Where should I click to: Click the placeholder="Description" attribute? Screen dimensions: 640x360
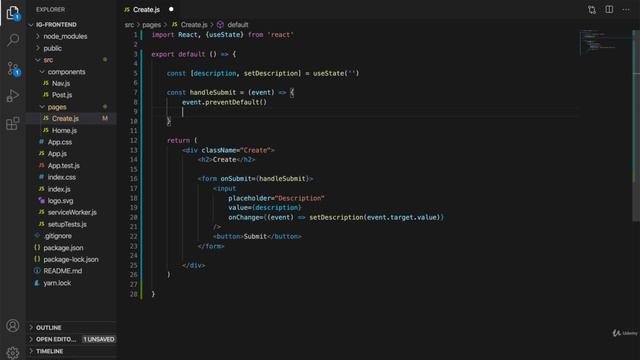click(x=276, y=198)
